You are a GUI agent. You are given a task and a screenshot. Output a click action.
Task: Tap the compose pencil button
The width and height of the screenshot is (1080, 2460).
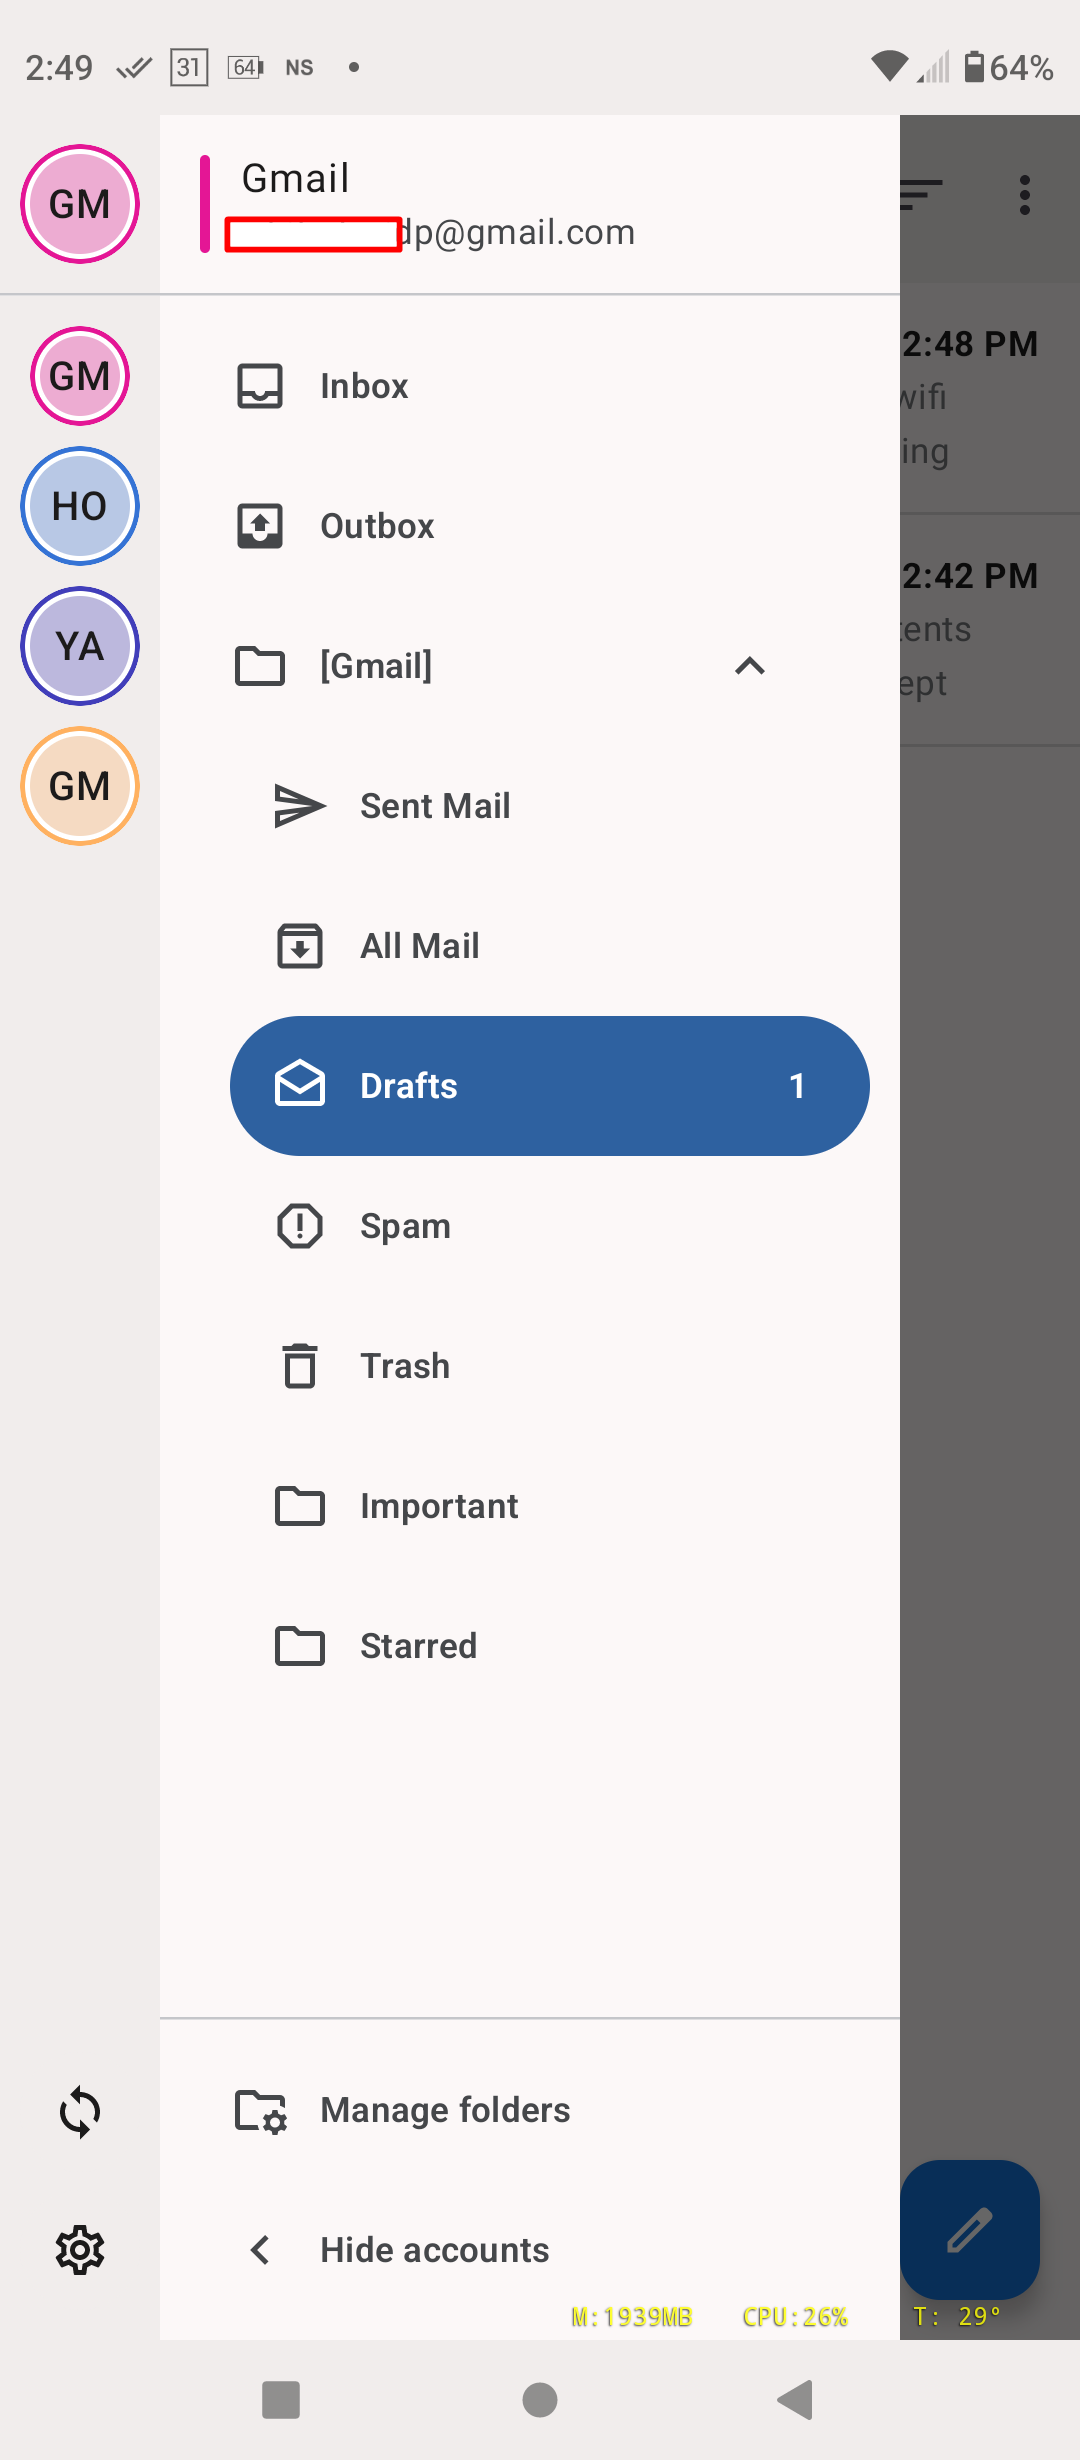(969, 2229)
